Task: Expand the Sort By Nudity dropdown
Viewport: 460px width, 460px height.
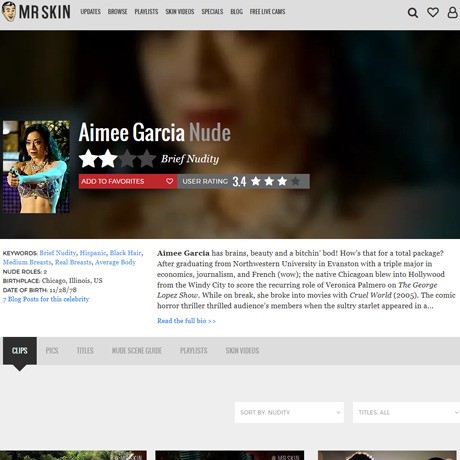Action: tap(289, 412)
